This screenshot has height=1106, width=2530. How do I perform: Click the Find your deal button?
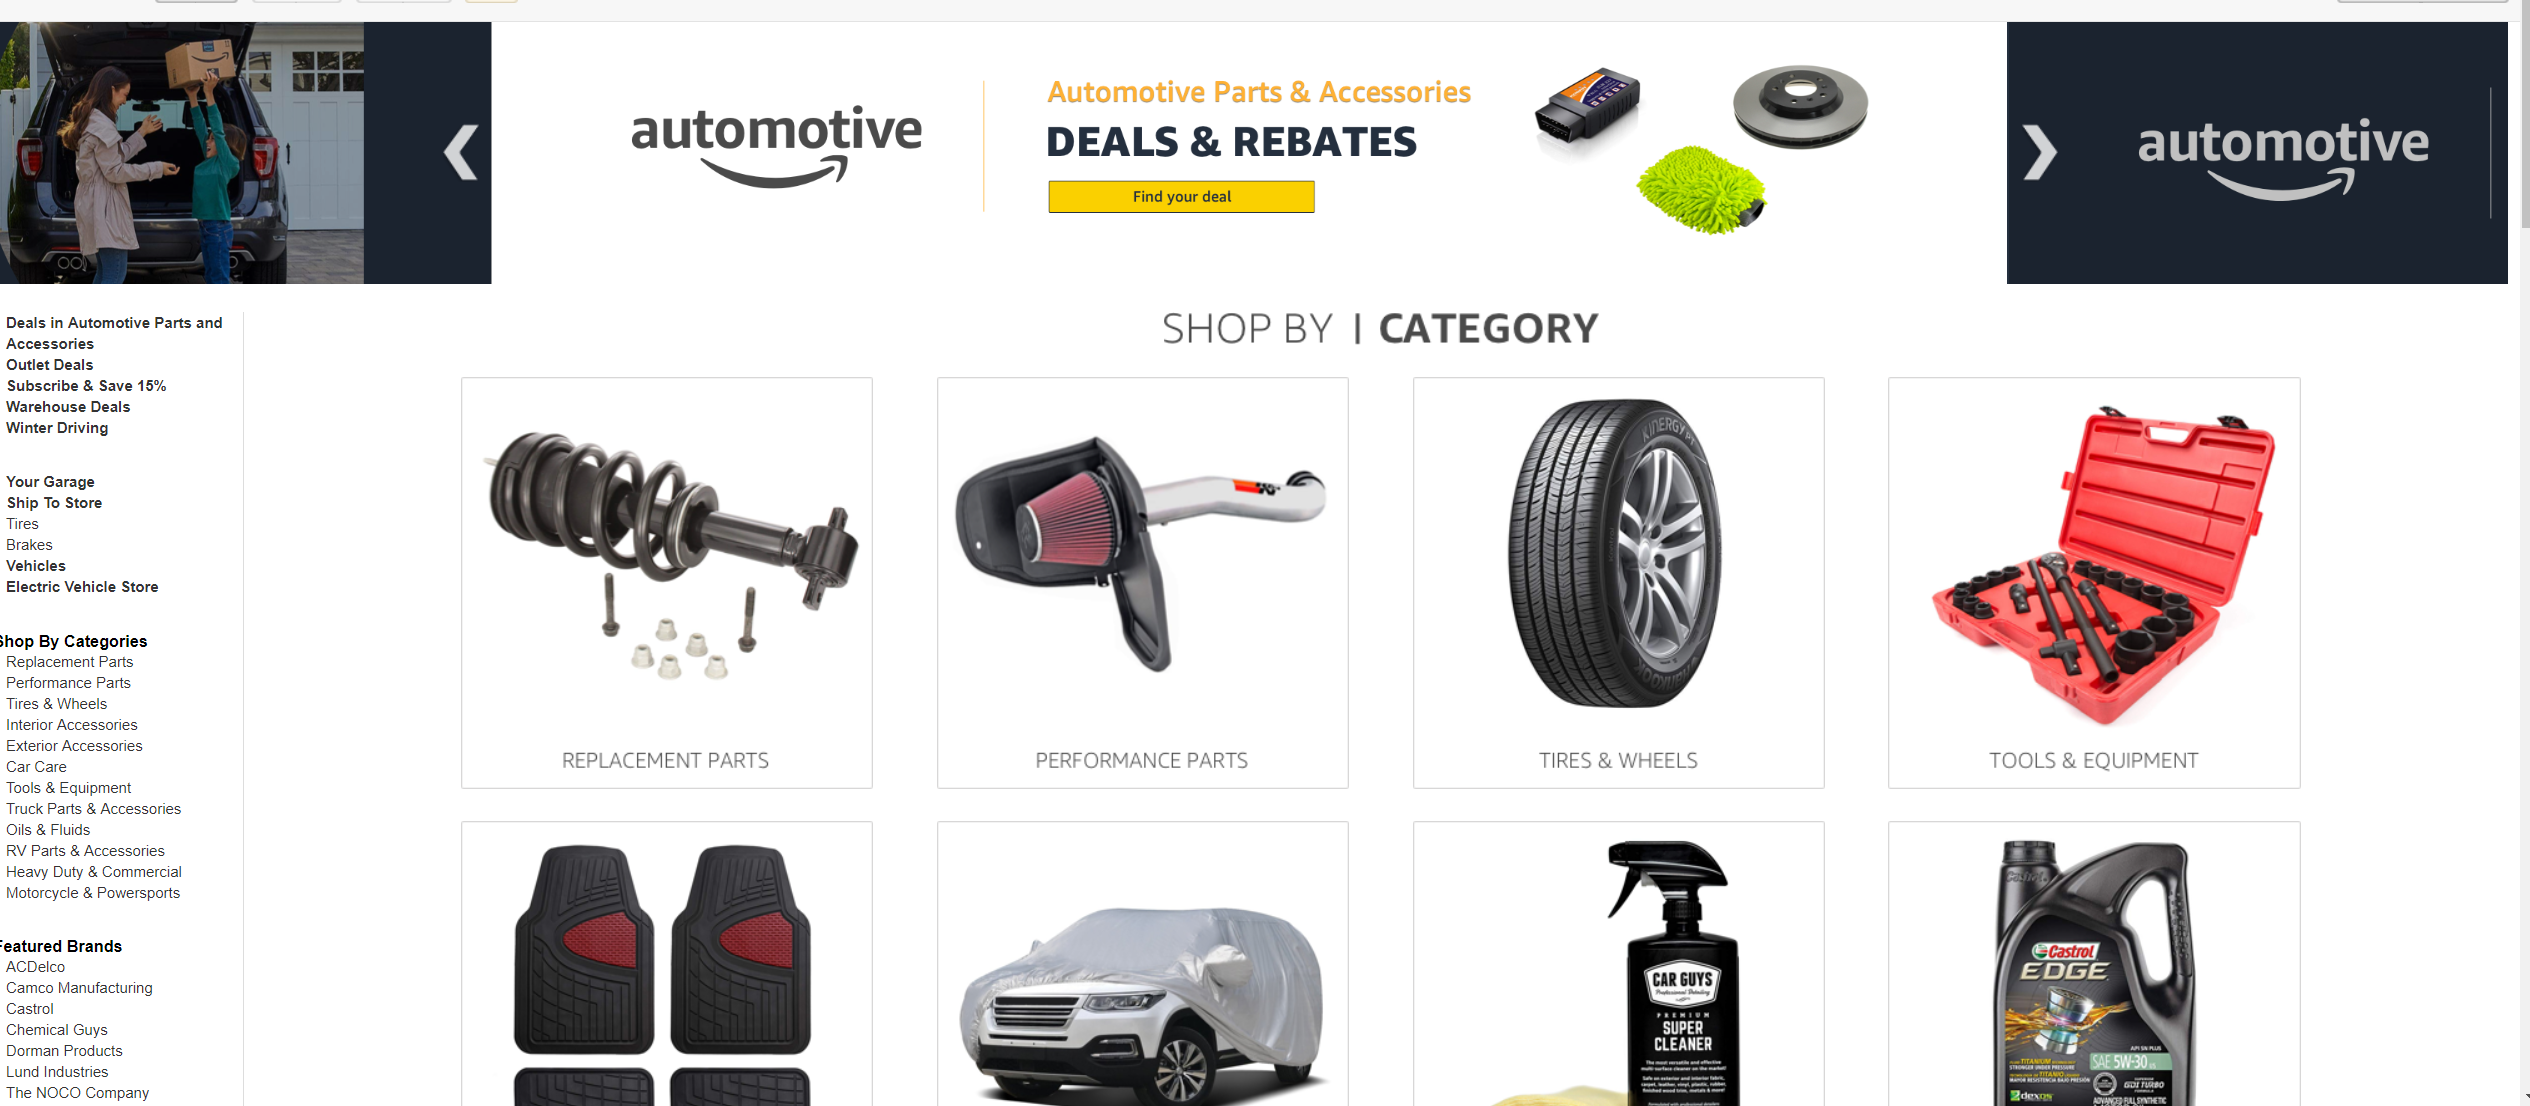click(x=1181, y=195)
